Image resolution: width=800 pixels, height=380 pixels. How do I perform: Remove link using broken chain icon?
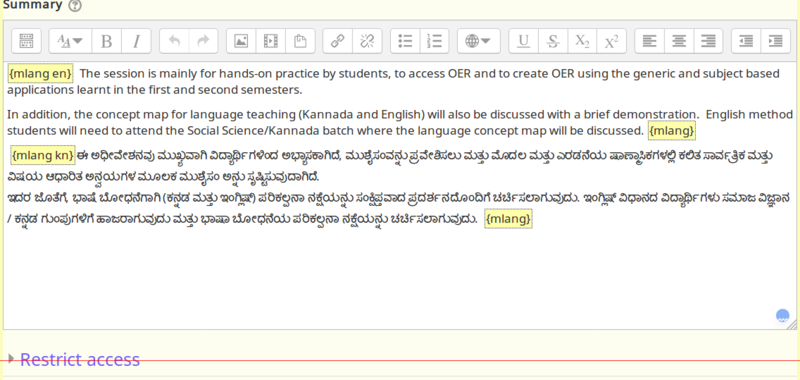click(x=367, y=41)
